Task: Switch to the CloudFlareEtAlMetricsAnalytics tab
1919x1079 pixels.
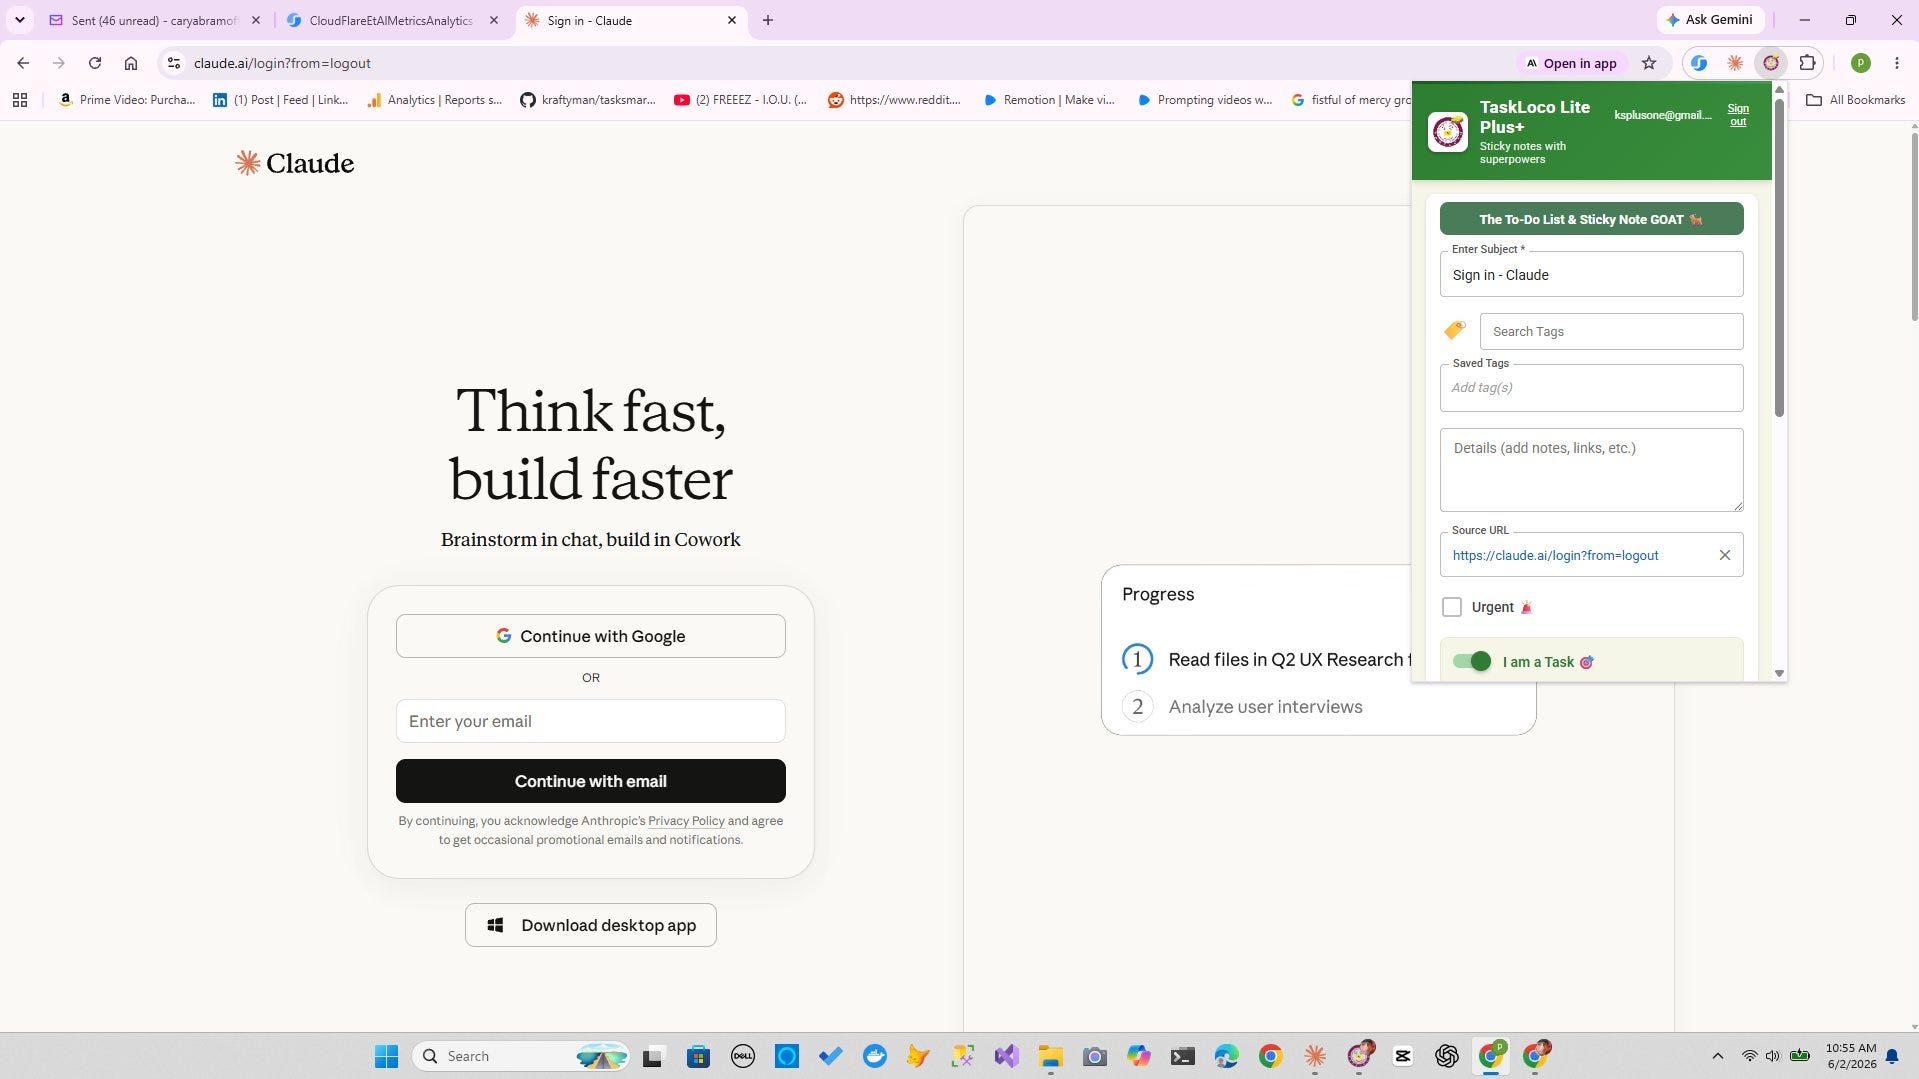Action: pos(391,20)
